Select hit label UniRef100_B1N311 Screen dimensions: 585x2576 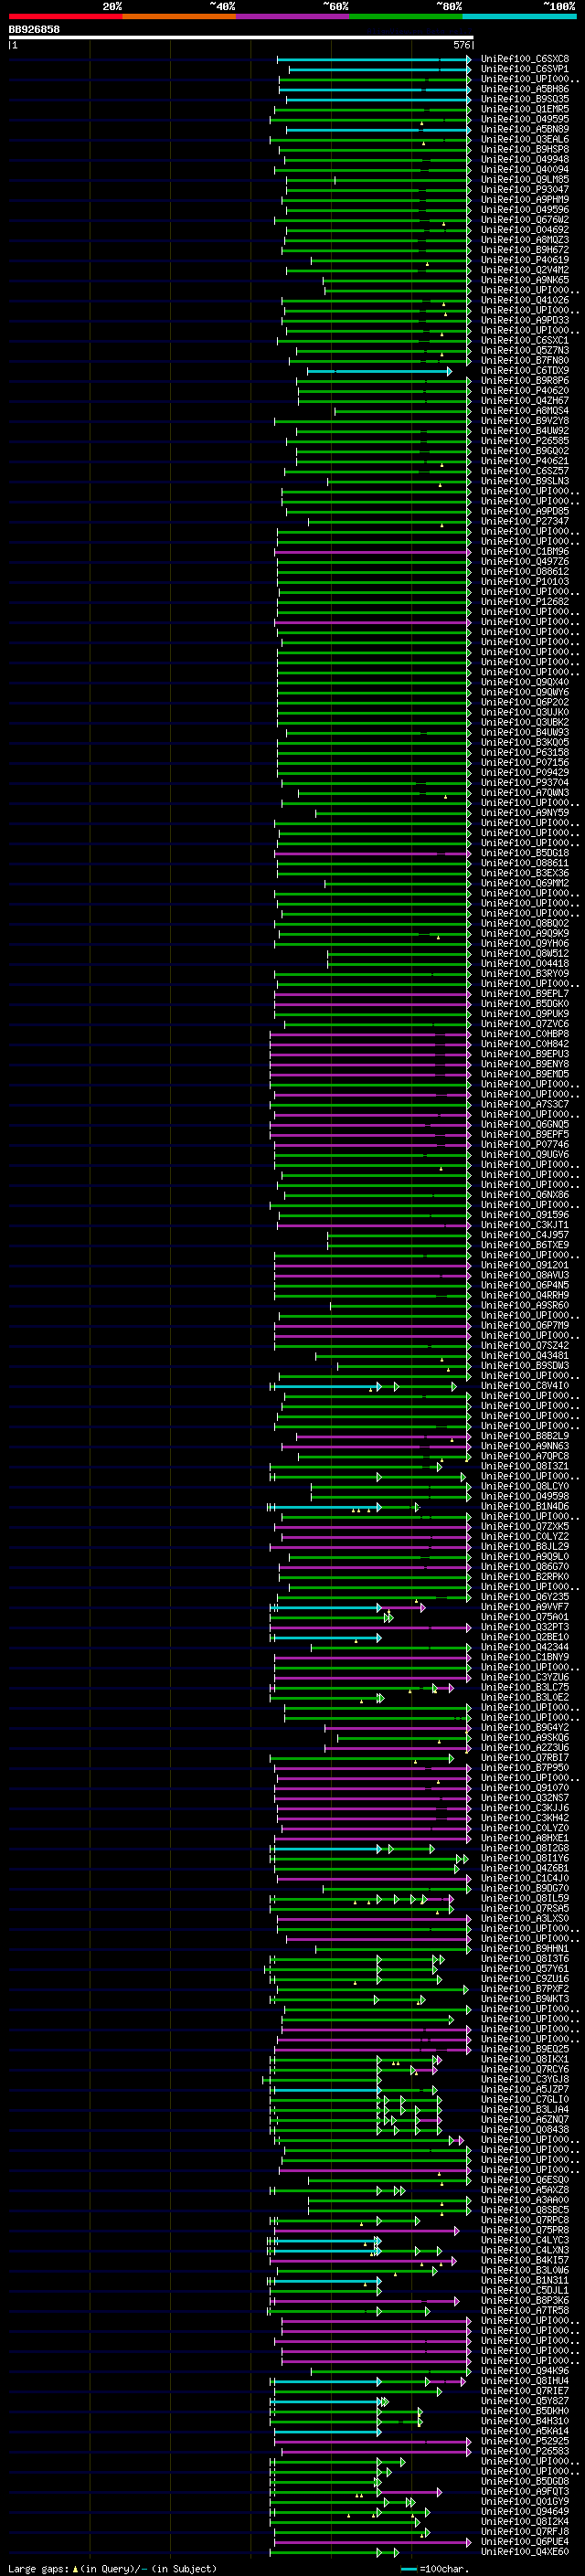coord(525,2280)
